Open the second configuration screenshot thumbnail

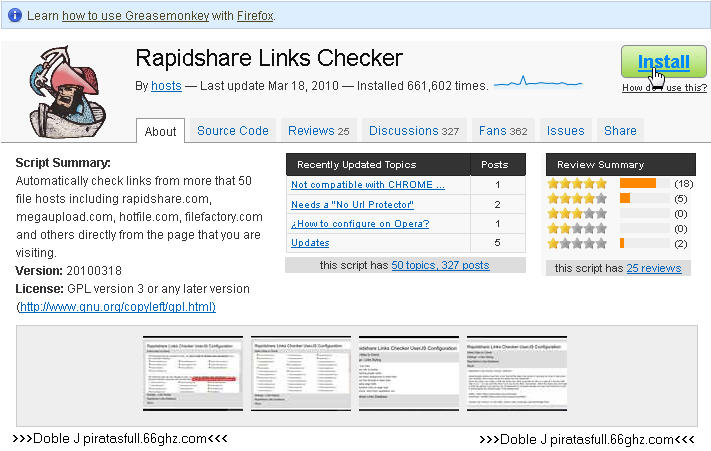coord(301,373)
